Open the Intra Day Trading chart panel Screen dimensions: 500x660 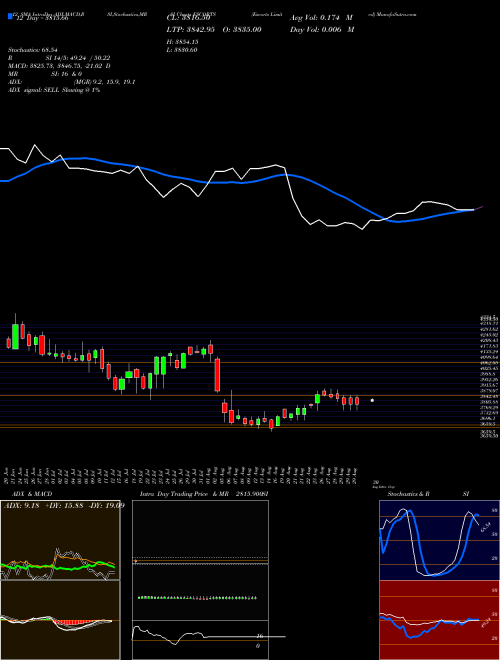click(x=200, y=580)
